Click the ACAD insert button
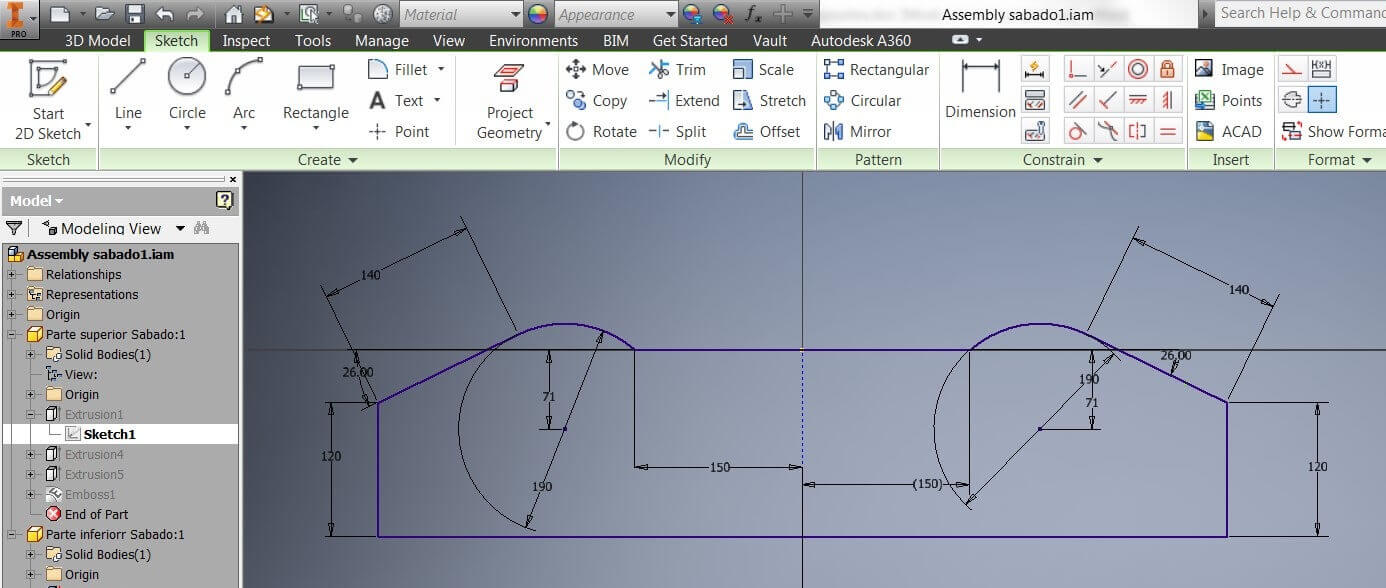This screenshot has width=1386, height=588. click(x=1229, y=131)
